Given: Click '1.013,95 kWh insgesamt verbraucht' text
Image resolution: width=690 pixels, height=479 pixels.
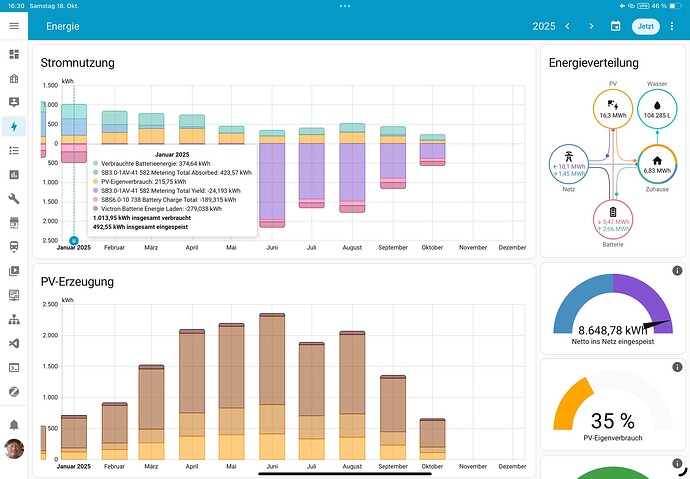Looking at the screenshot, I should pyautogui.click(x=142, y=218).
